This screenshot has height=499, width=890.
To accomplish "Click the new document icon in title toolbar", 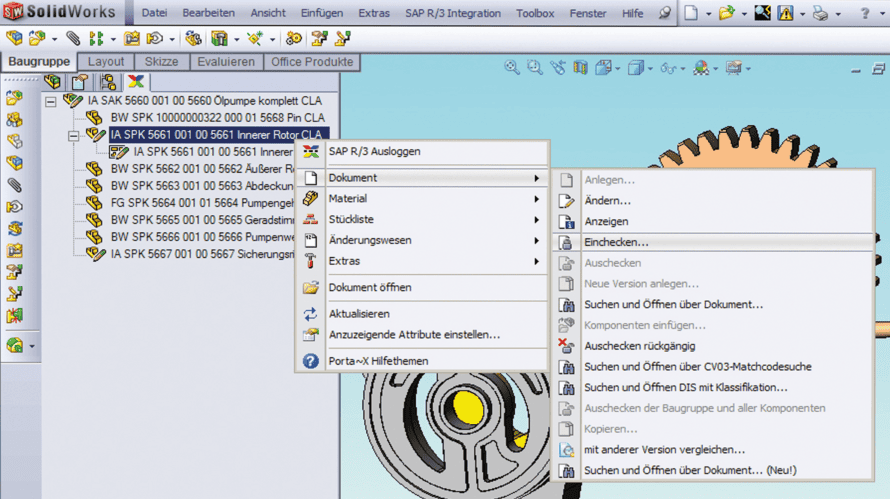I will (x=692, y=13).
